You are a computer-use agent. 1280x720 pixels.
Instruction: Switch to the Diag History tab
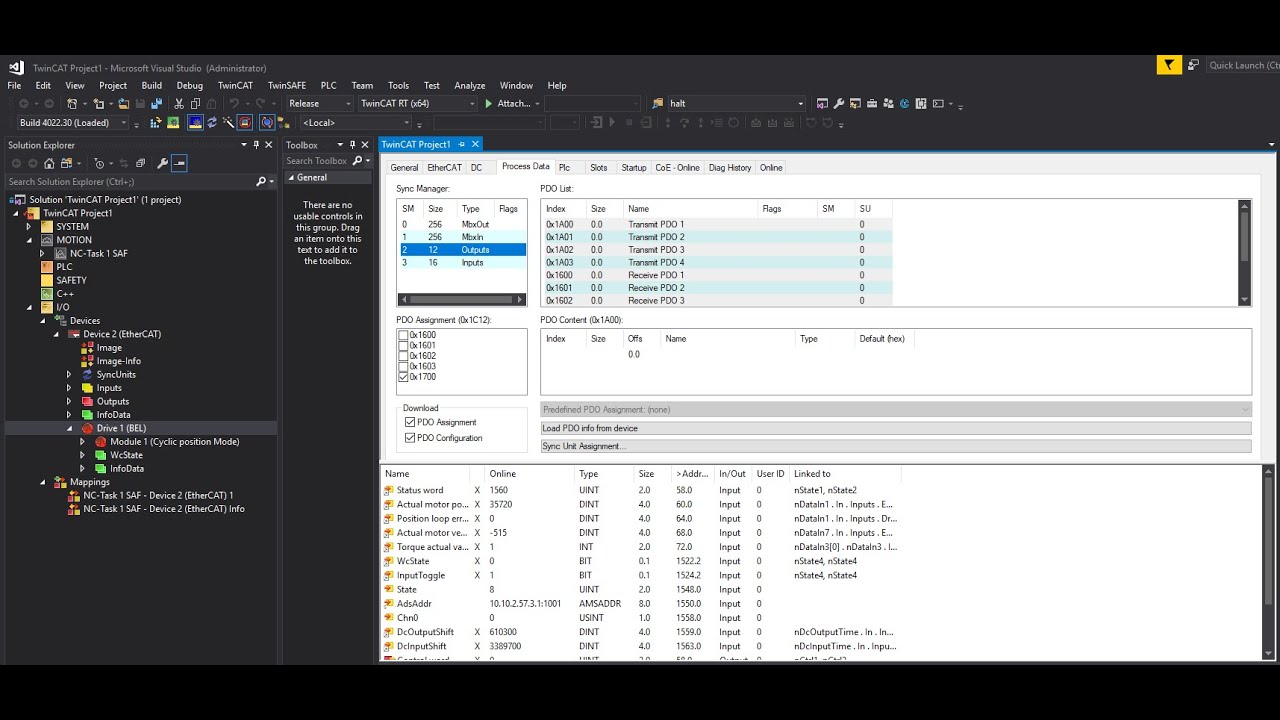730,167
